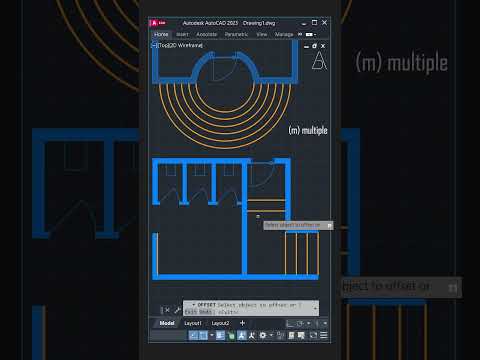
Task: Open 2D Wireframe visual style menu
Action: (x=185, y=45)
